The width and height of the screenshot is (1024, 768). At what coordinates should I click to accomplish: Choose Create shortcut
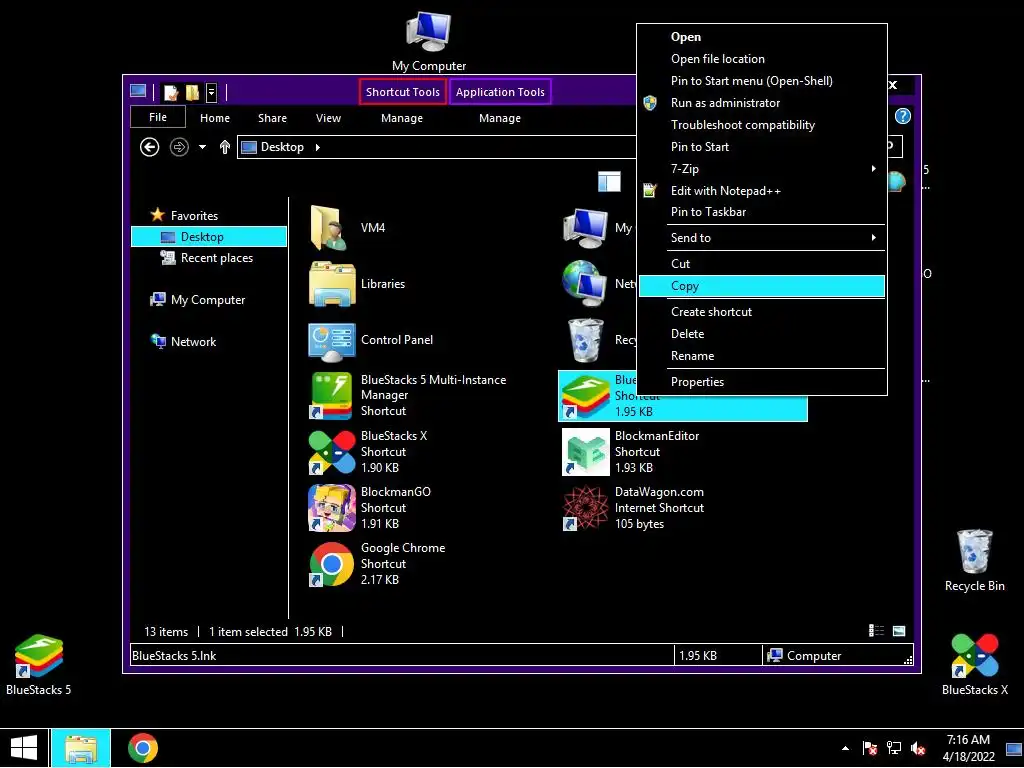pos(761,312)
